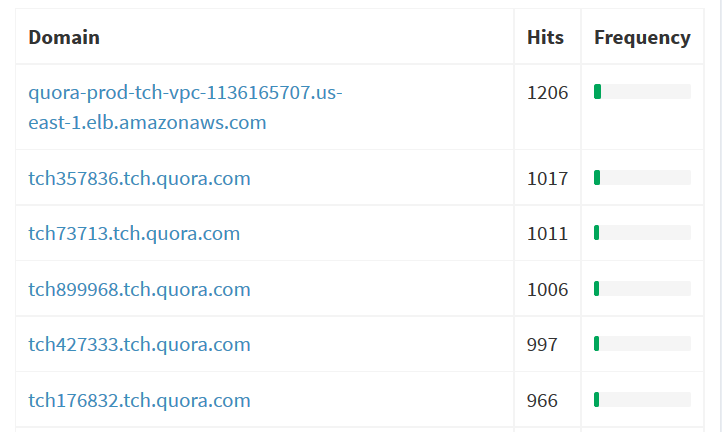This screenshot has height=432, width=722.
Task: Click the Domain column header
Action: pyautogui.click(x=64, y=37)
